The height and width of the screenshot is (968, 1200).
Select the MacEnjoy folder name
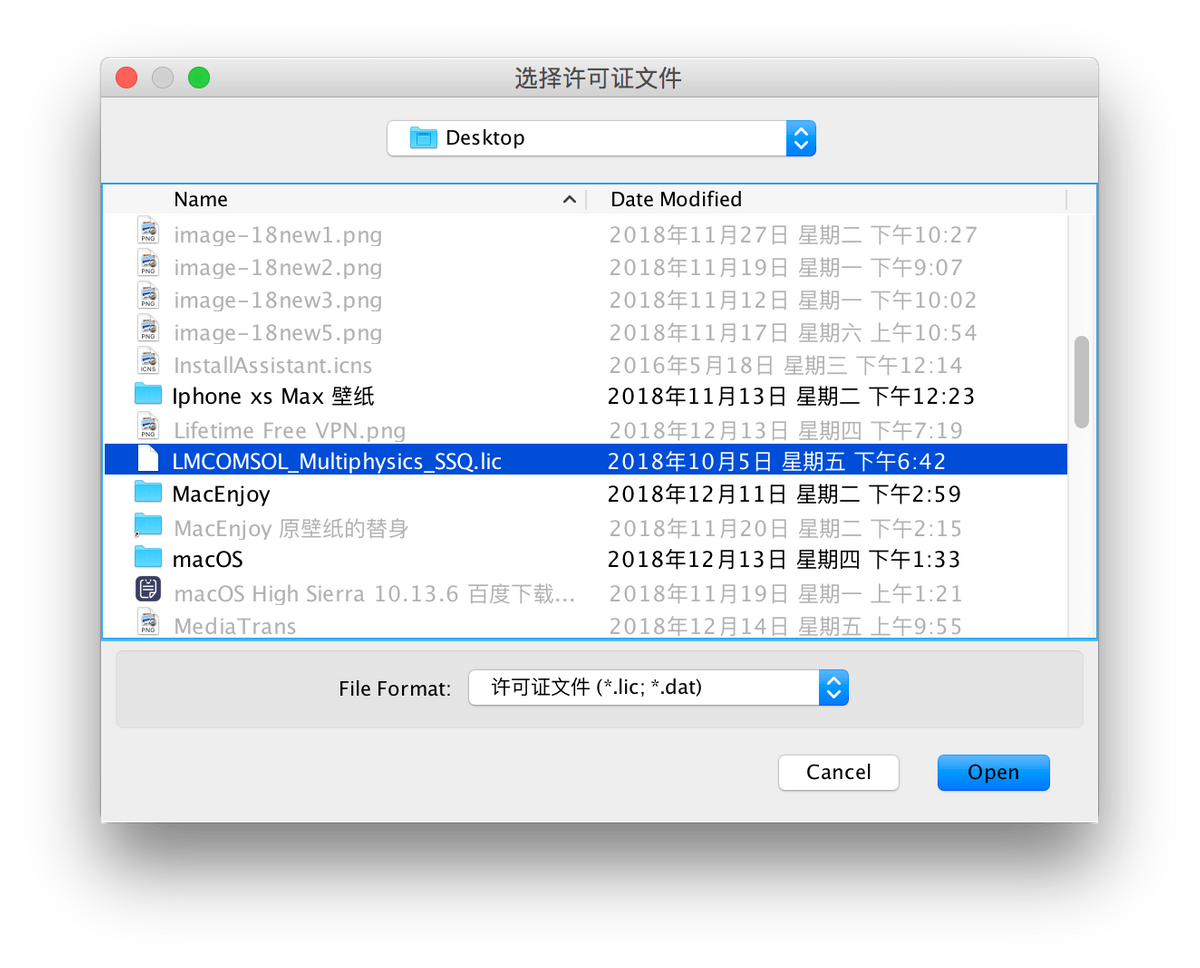[x=221, y=494]
